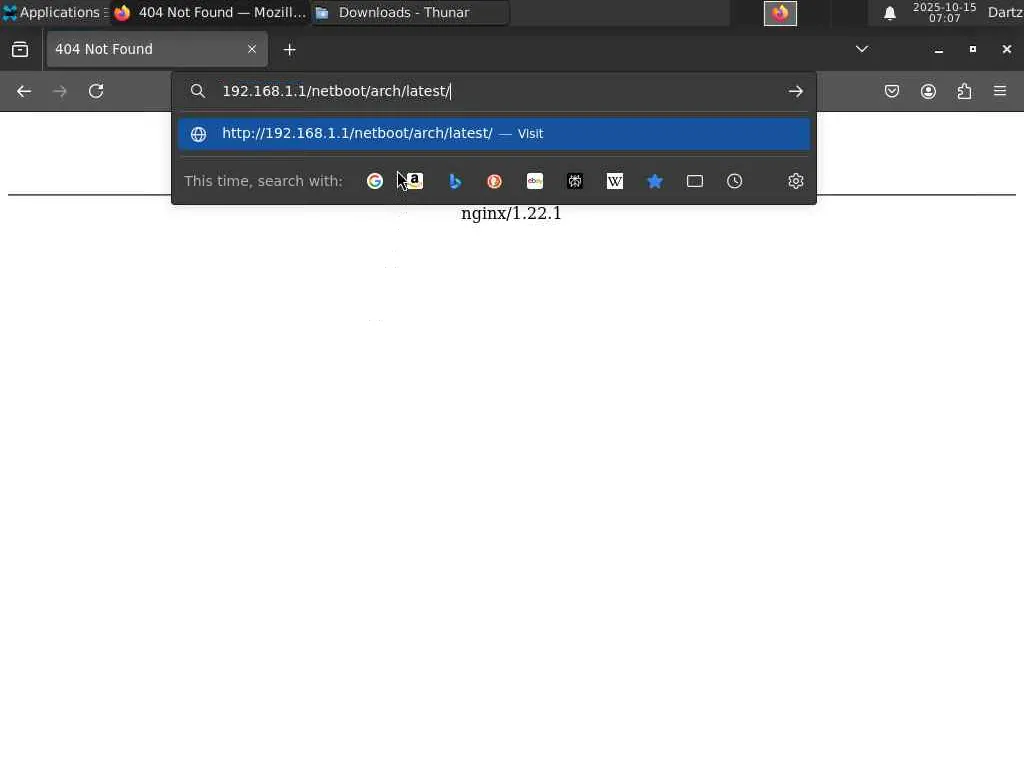Click inside the address bar text field
The width and height of the screenshot is (1024, 768).
(496, 91)
